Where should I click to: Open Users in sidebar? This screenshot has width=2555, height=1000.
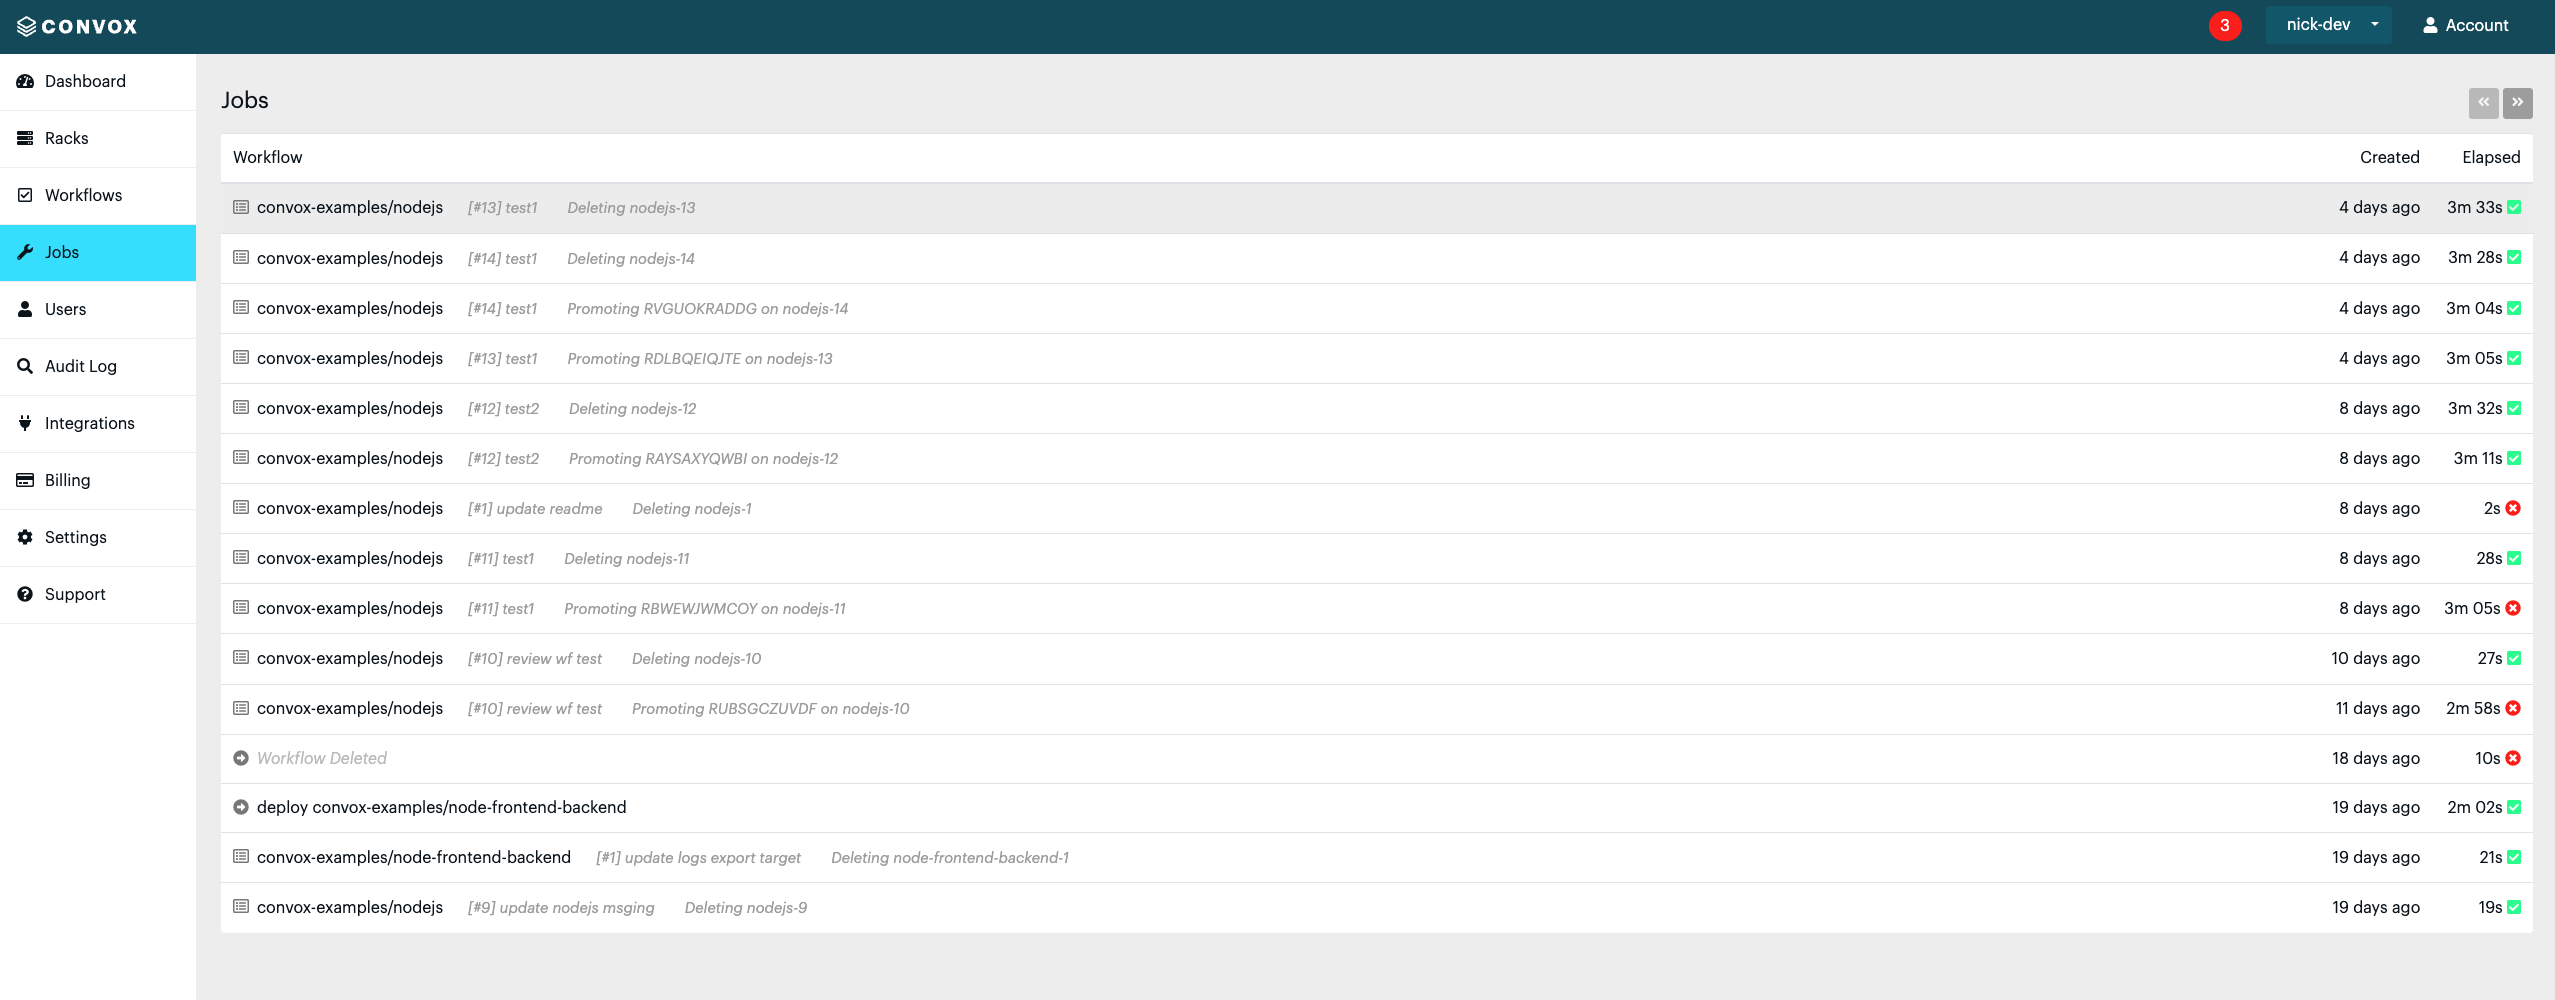98,310
